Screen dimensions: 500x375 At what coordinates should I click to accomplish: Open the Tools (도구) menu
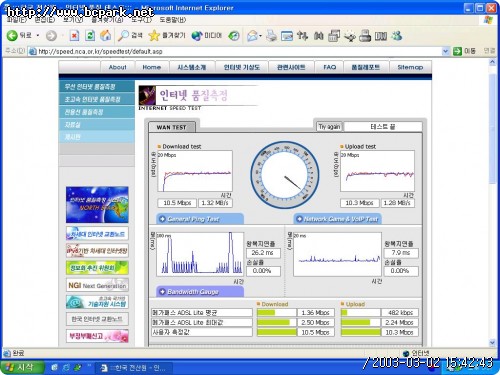(x=141, y=20)
